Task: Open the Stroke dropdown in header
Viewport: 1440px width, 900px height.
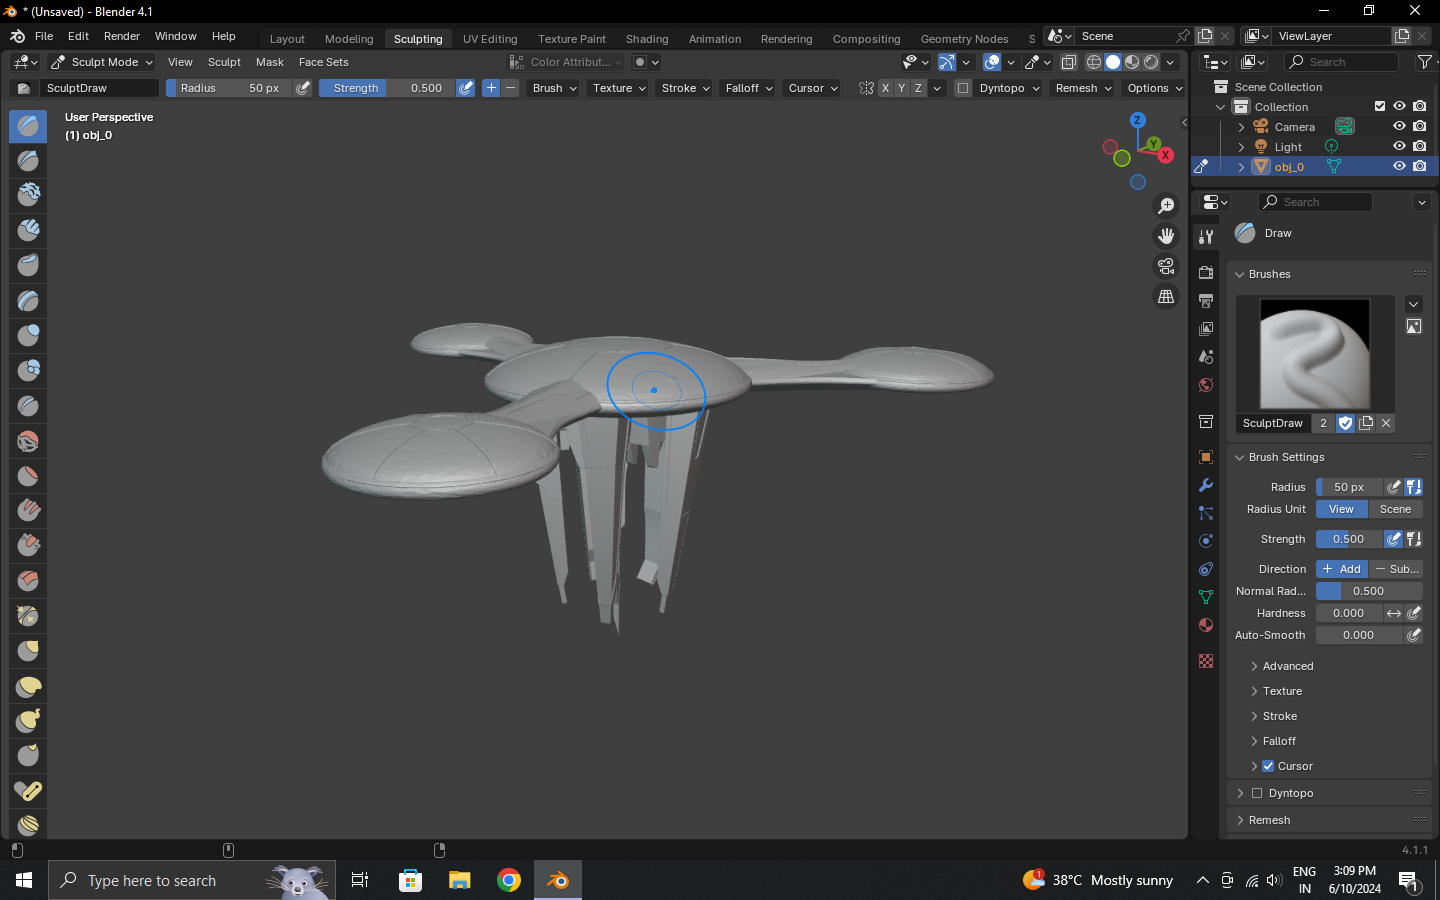Action: pyautogui.click(x=685, y=88)
